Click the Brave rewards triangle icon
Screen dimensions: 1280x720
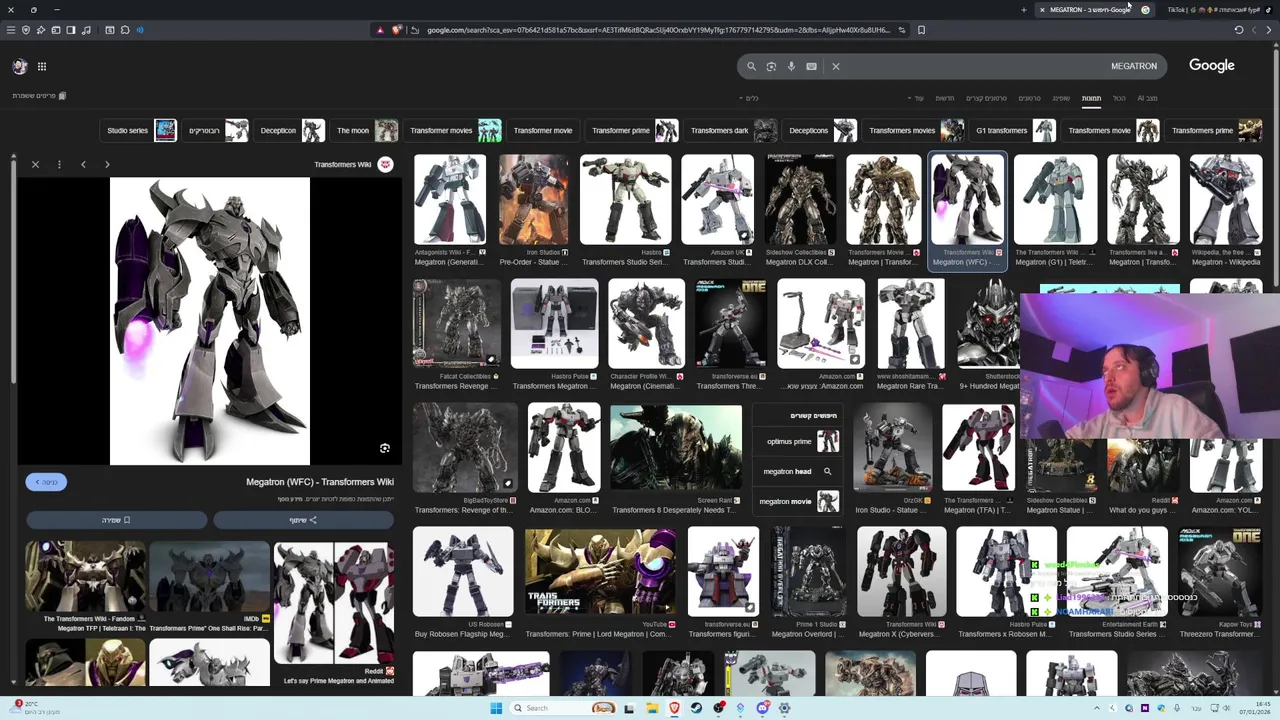[380, 30]
